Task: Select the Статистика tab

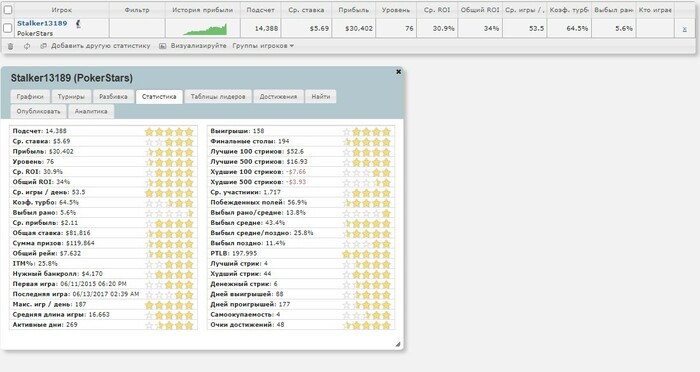Action: point(159,96)
